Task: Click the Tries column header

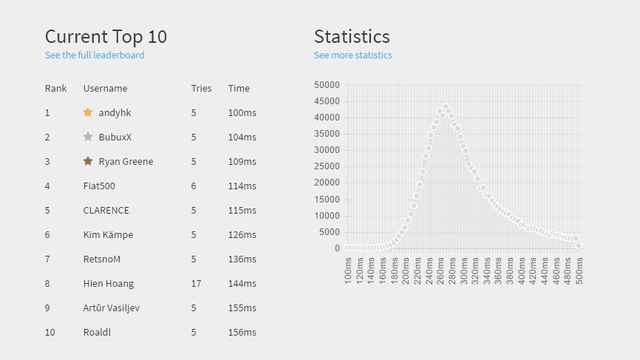Action: click(201, 89)
